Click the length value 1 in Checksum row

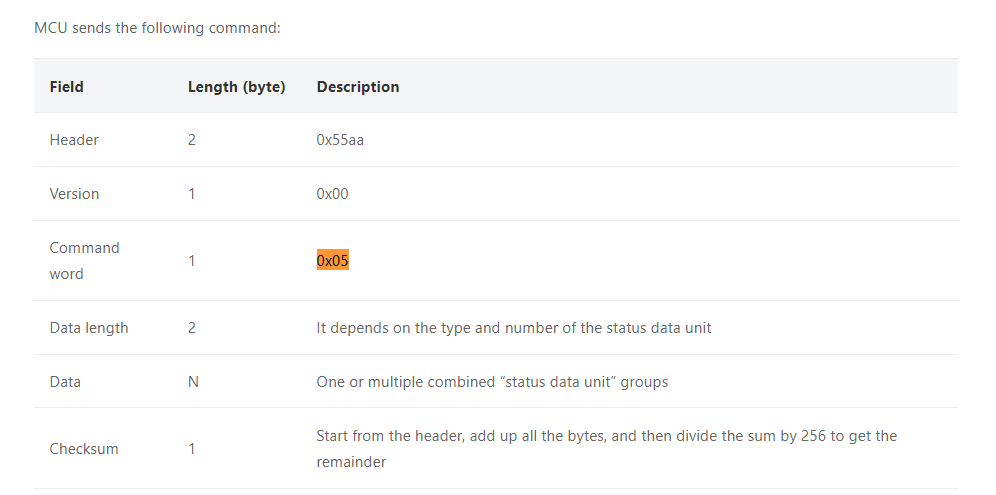tap(192, 449)
